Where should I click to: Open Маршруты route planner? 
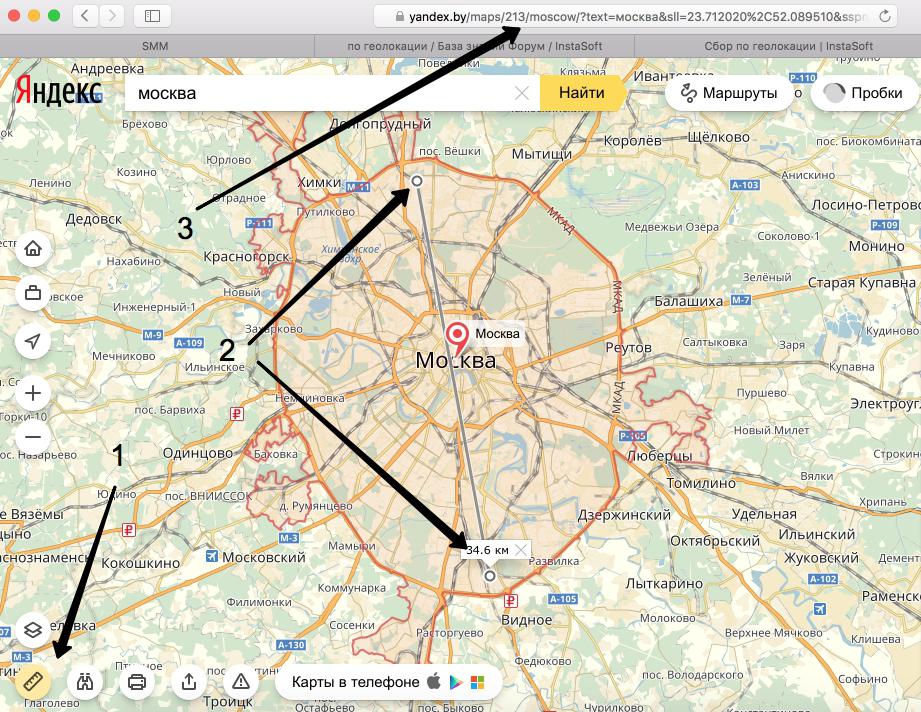pos(729,93)
